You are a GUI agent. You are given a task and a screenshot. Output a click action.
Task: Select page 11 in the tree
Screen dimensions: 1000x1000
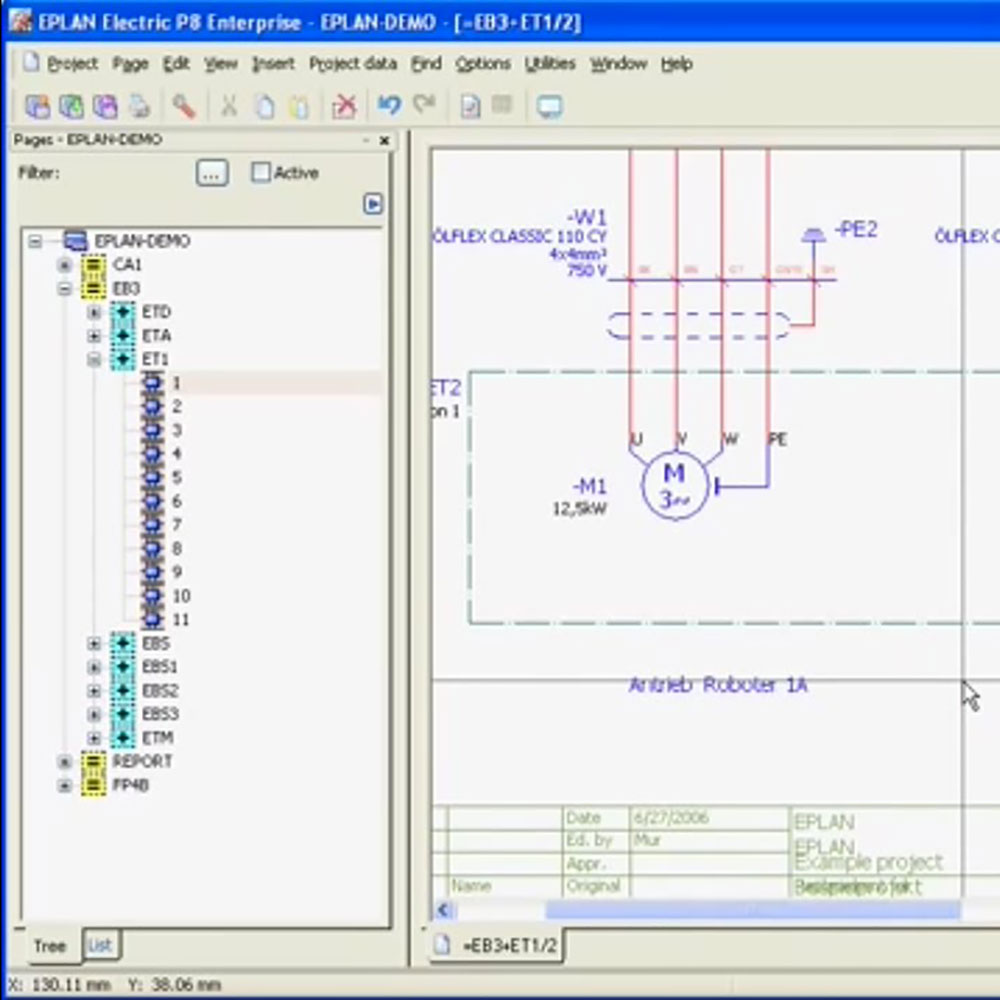[180, 619]
